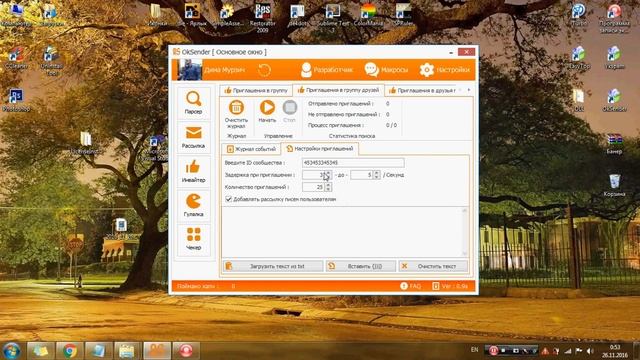Click the refresh arrow in orange header
The width and height of the screenshot is (640, 360).
pyautogui.click(x=264, y=70)
